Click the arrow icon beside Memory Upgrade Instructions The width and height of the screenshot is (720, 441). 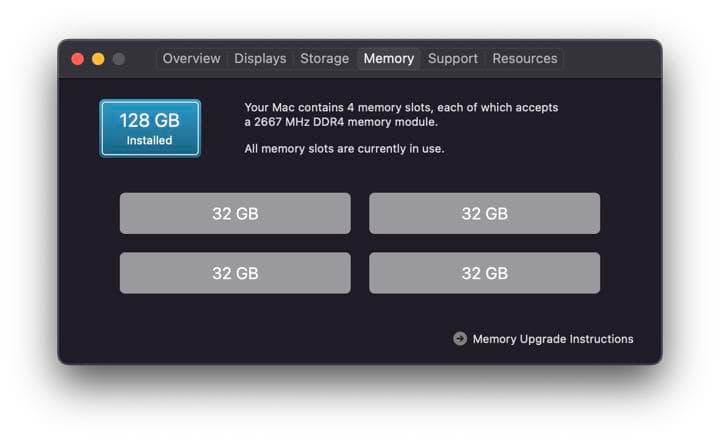(460, 339)
